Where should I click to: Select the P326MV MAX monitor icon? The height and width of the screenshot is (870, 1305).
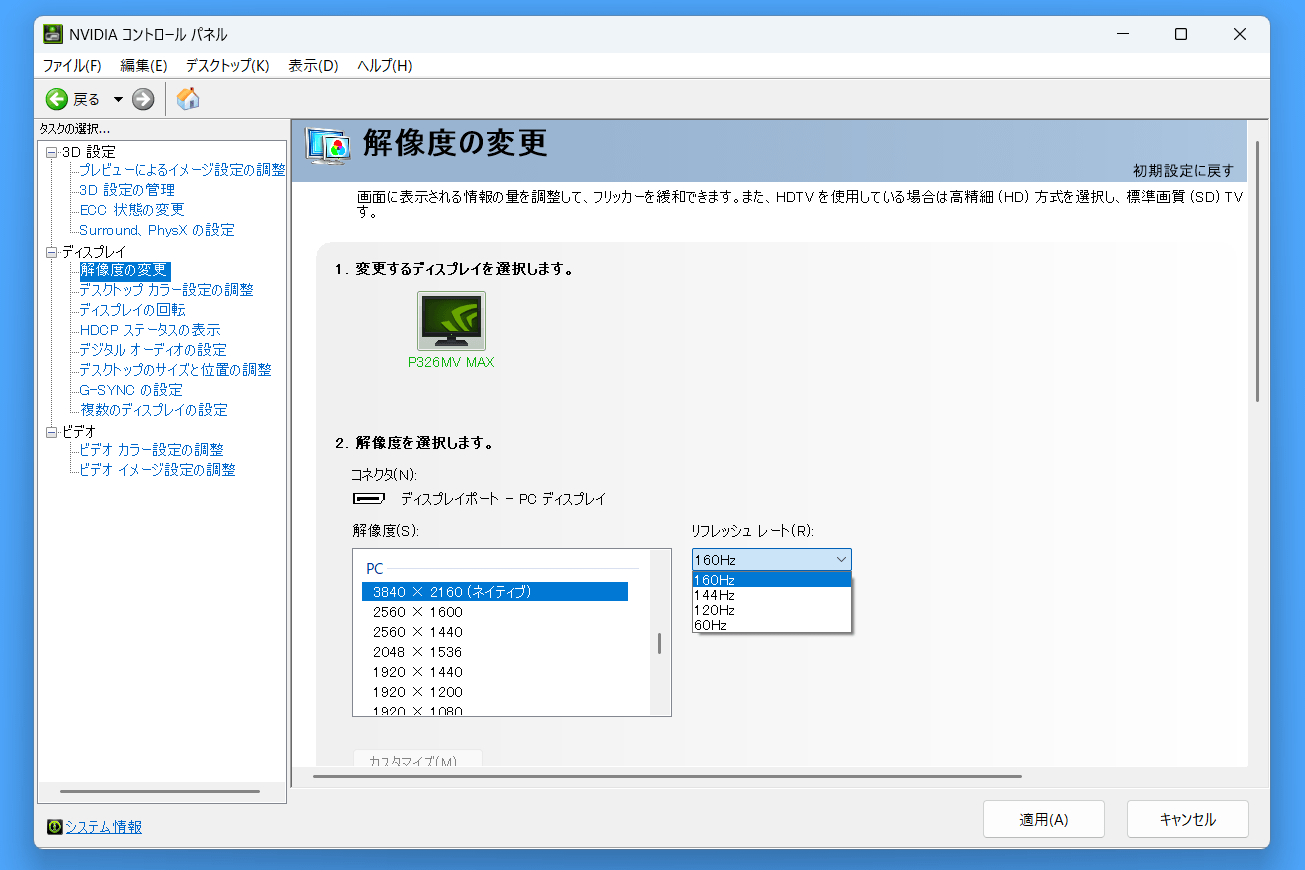[x=451, y=321]
